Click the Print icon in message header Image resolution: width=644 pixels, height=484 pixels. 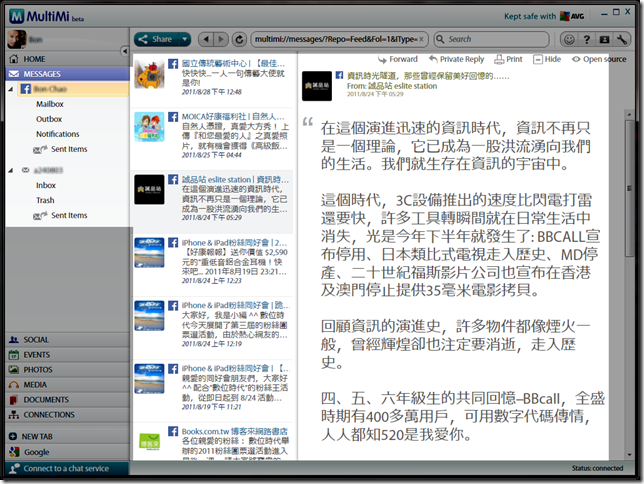(507, 60)
